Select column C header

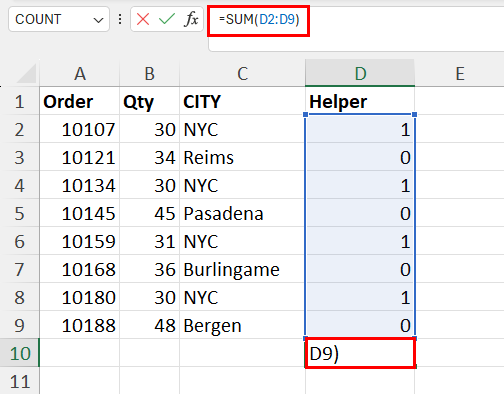click(242, 73)
